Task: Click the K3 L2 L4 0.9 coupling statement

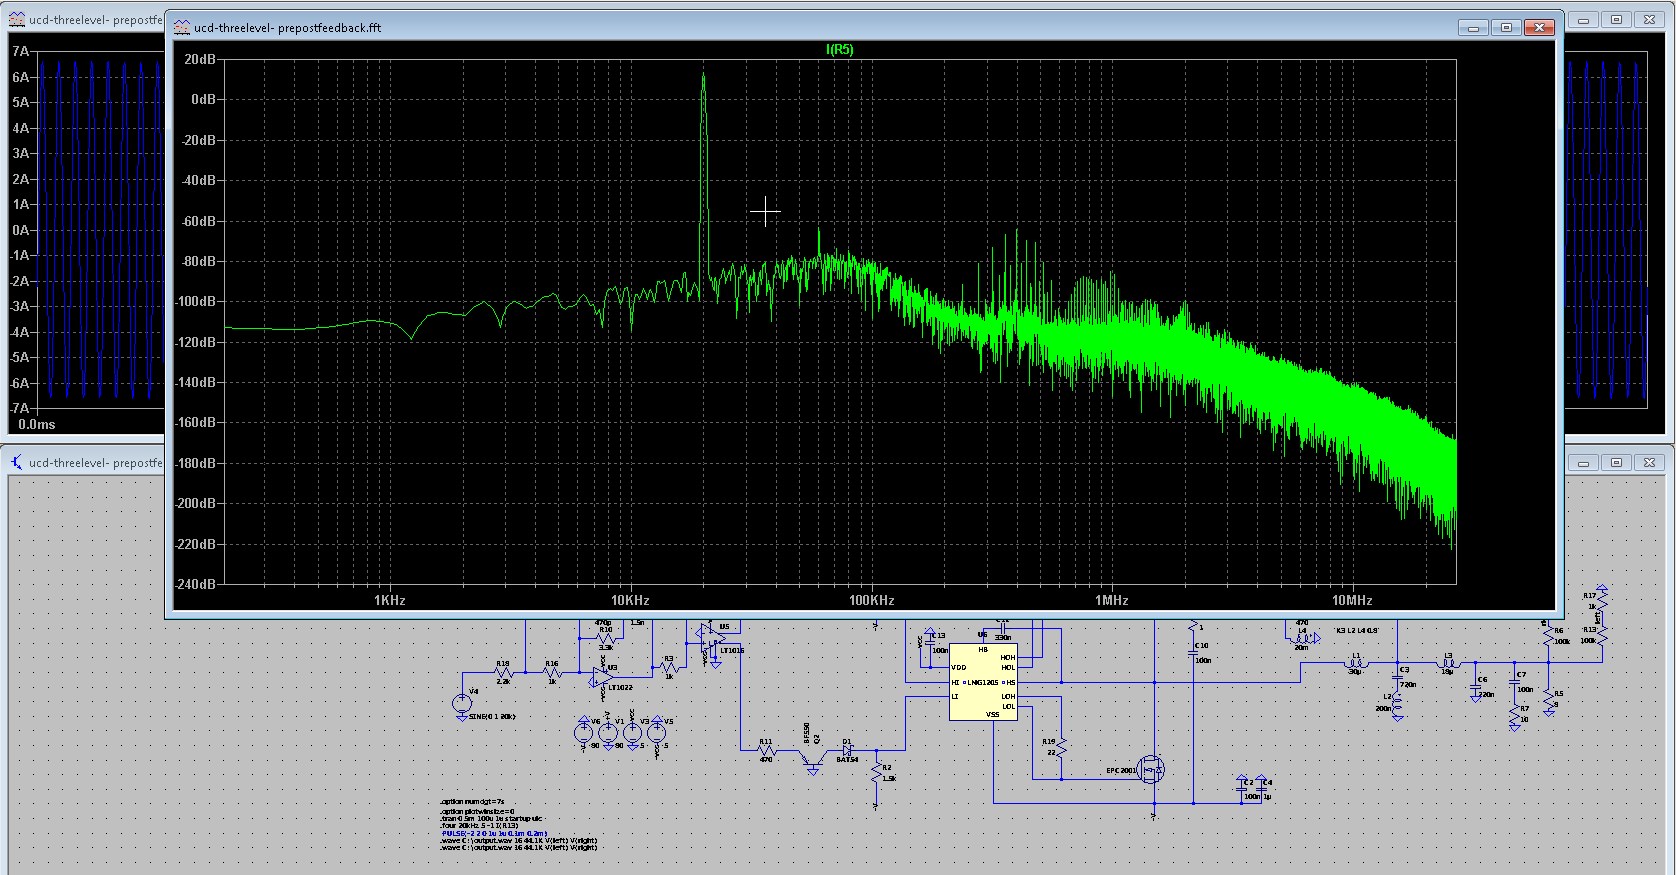Action: coord(1358,630)
